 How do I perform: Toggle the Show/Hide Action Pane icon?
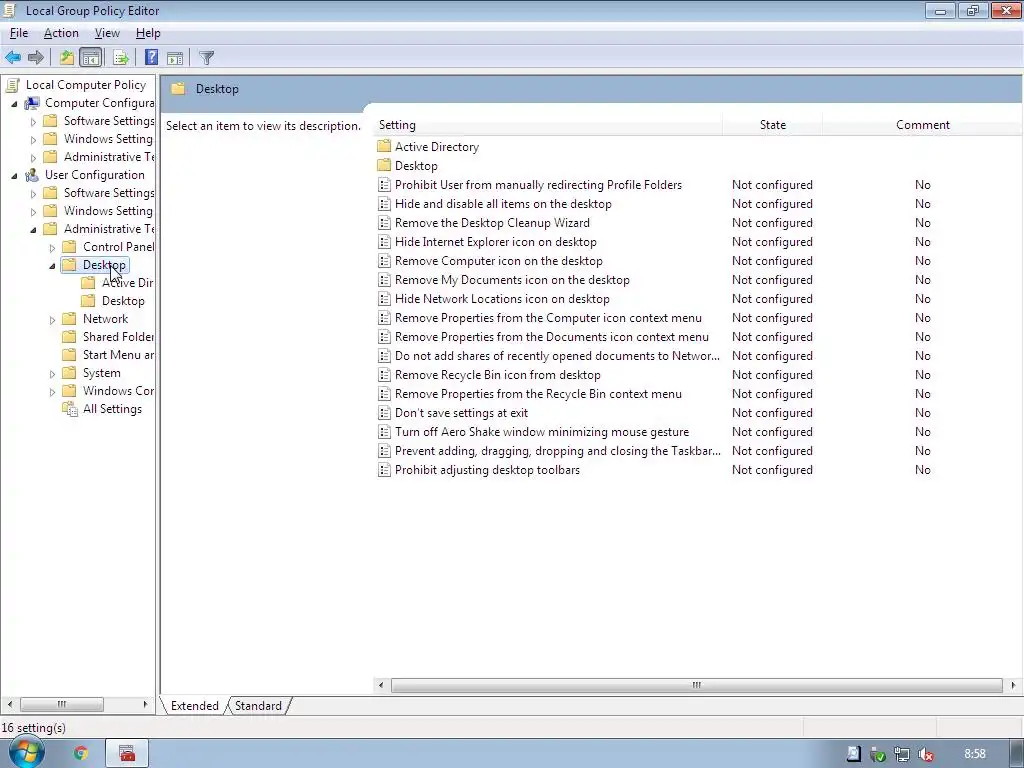pyautogui.click(x=175, y=57)
